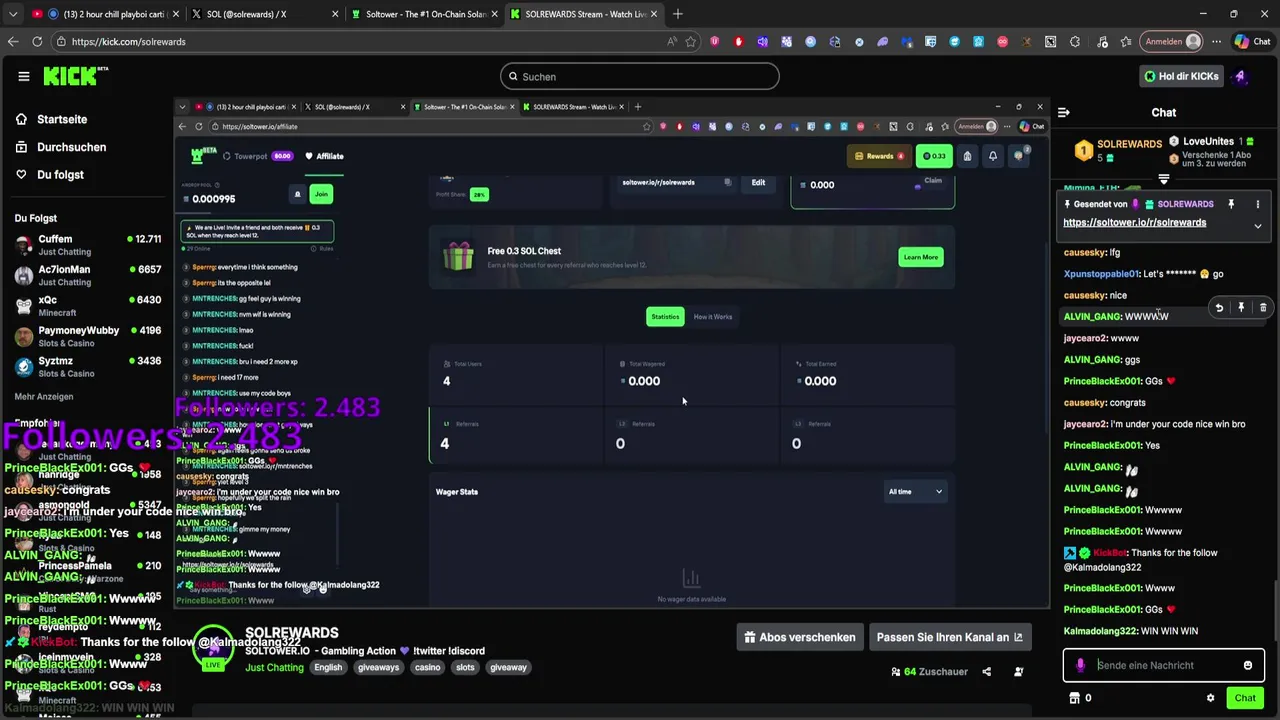1280x720 pixels.
Task: Click Passen Sie Ihren Kanal an
Action: [x=950, y=637]
